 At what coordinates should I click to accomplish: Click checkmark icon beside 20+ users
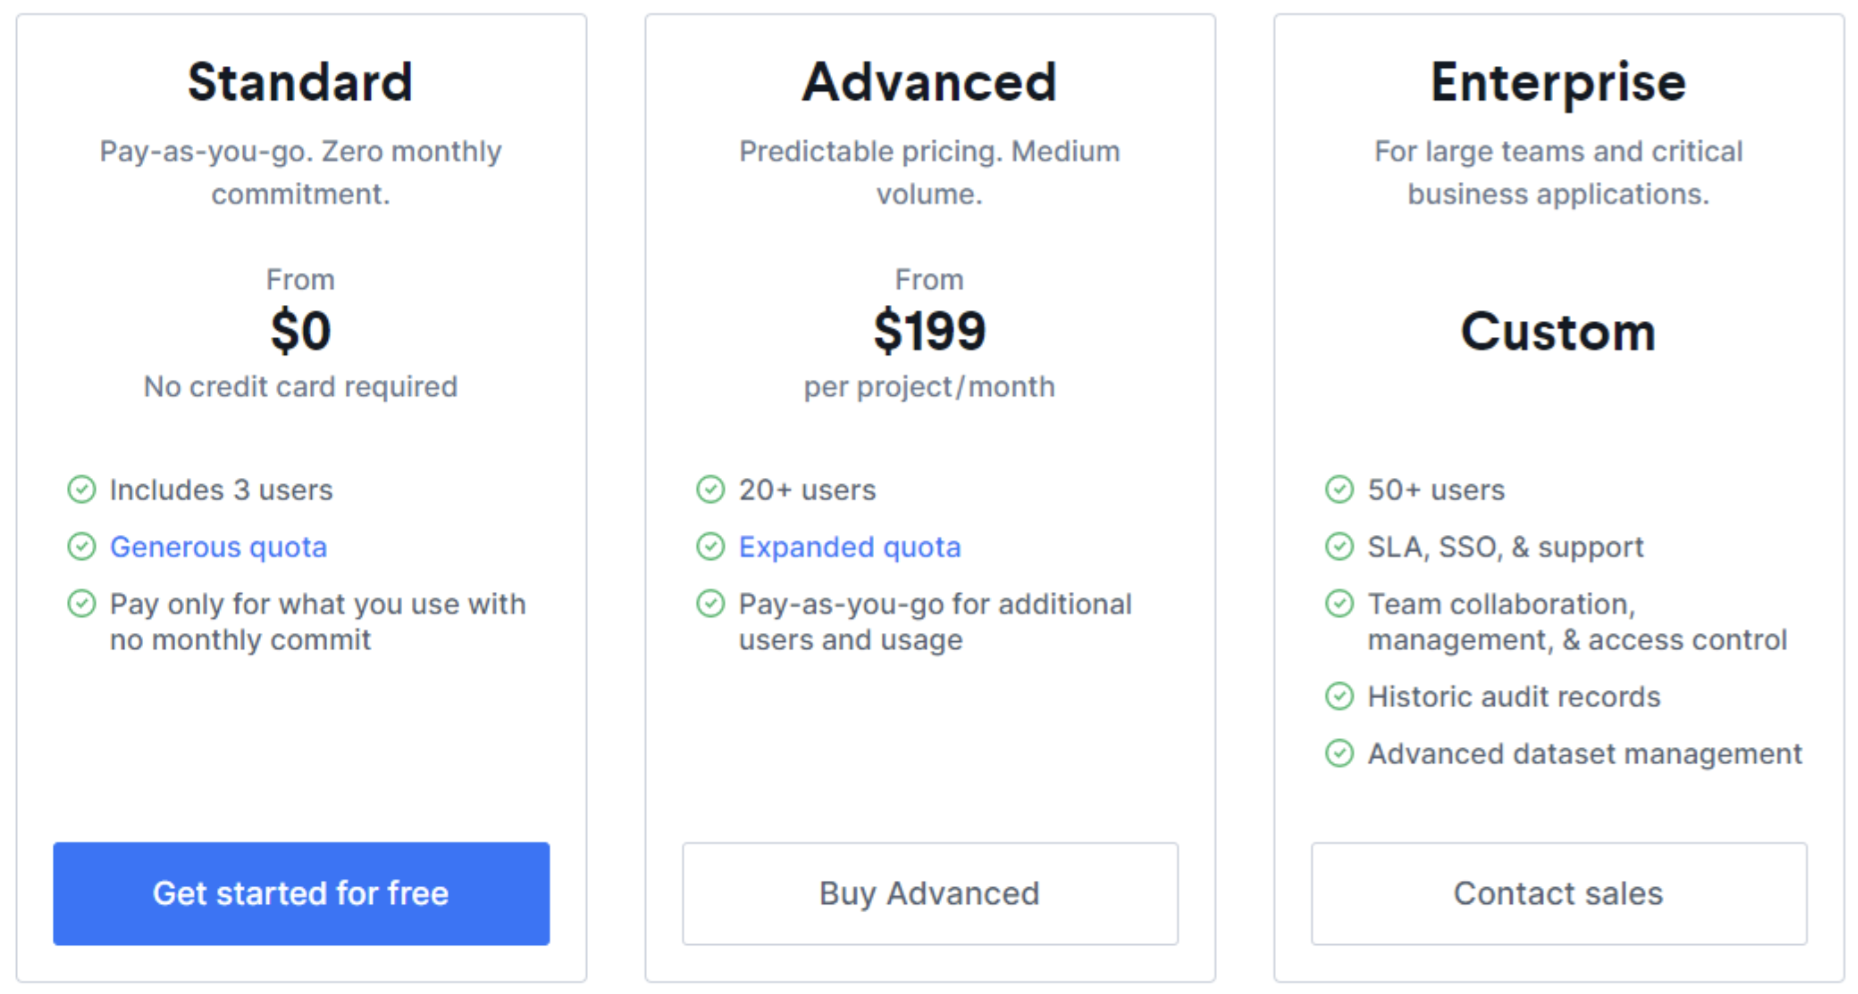[x=710, y=490]
